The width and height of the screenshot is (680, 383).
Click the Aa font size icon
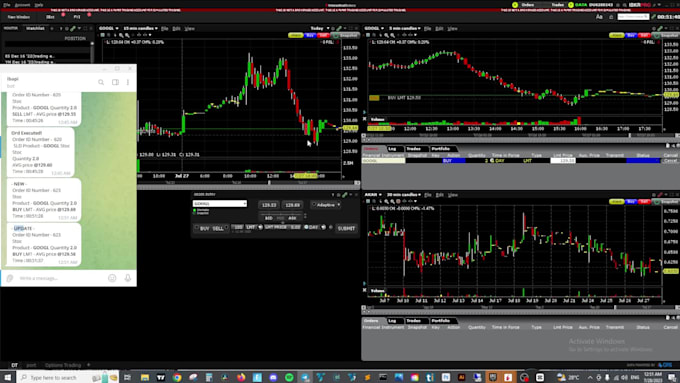[599, 17]
